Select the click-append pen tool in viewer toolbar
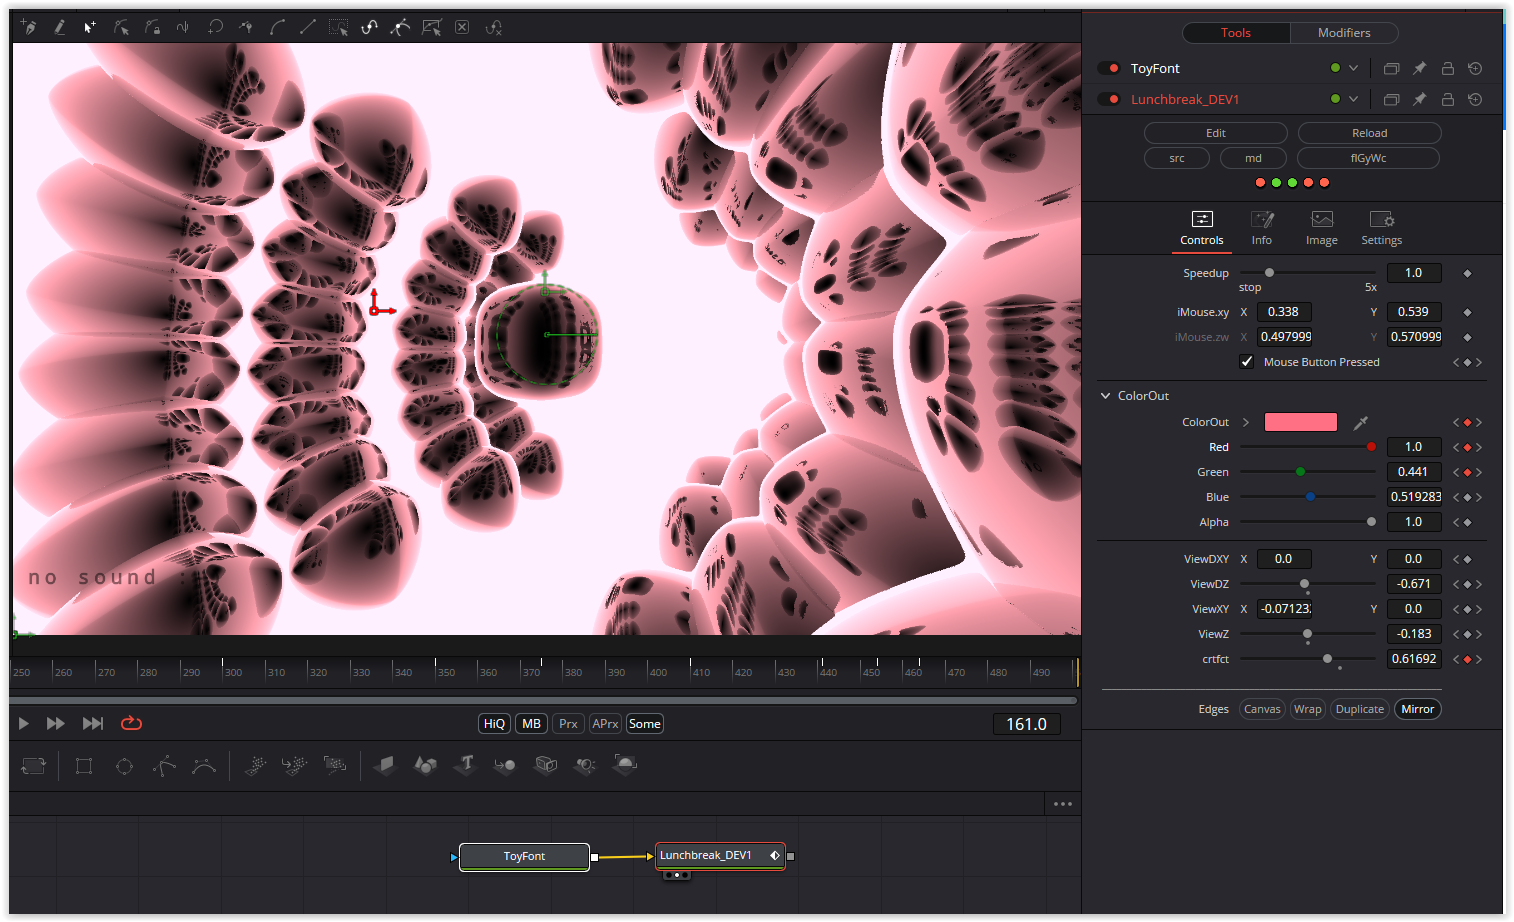The image size is (1514, 922). tap(28, 27)
